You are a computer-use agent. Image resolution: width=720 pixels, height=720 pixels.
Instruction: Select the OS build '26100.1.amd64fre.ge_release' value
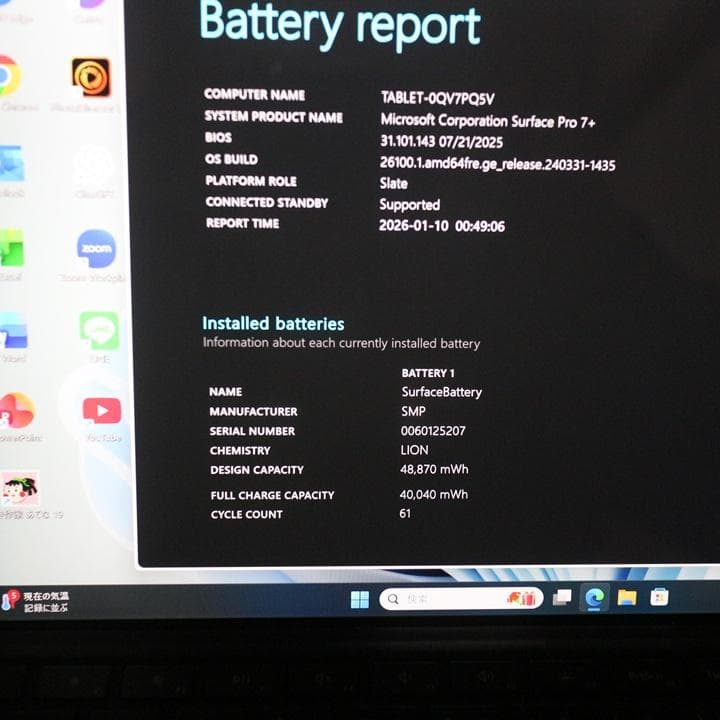497,164
